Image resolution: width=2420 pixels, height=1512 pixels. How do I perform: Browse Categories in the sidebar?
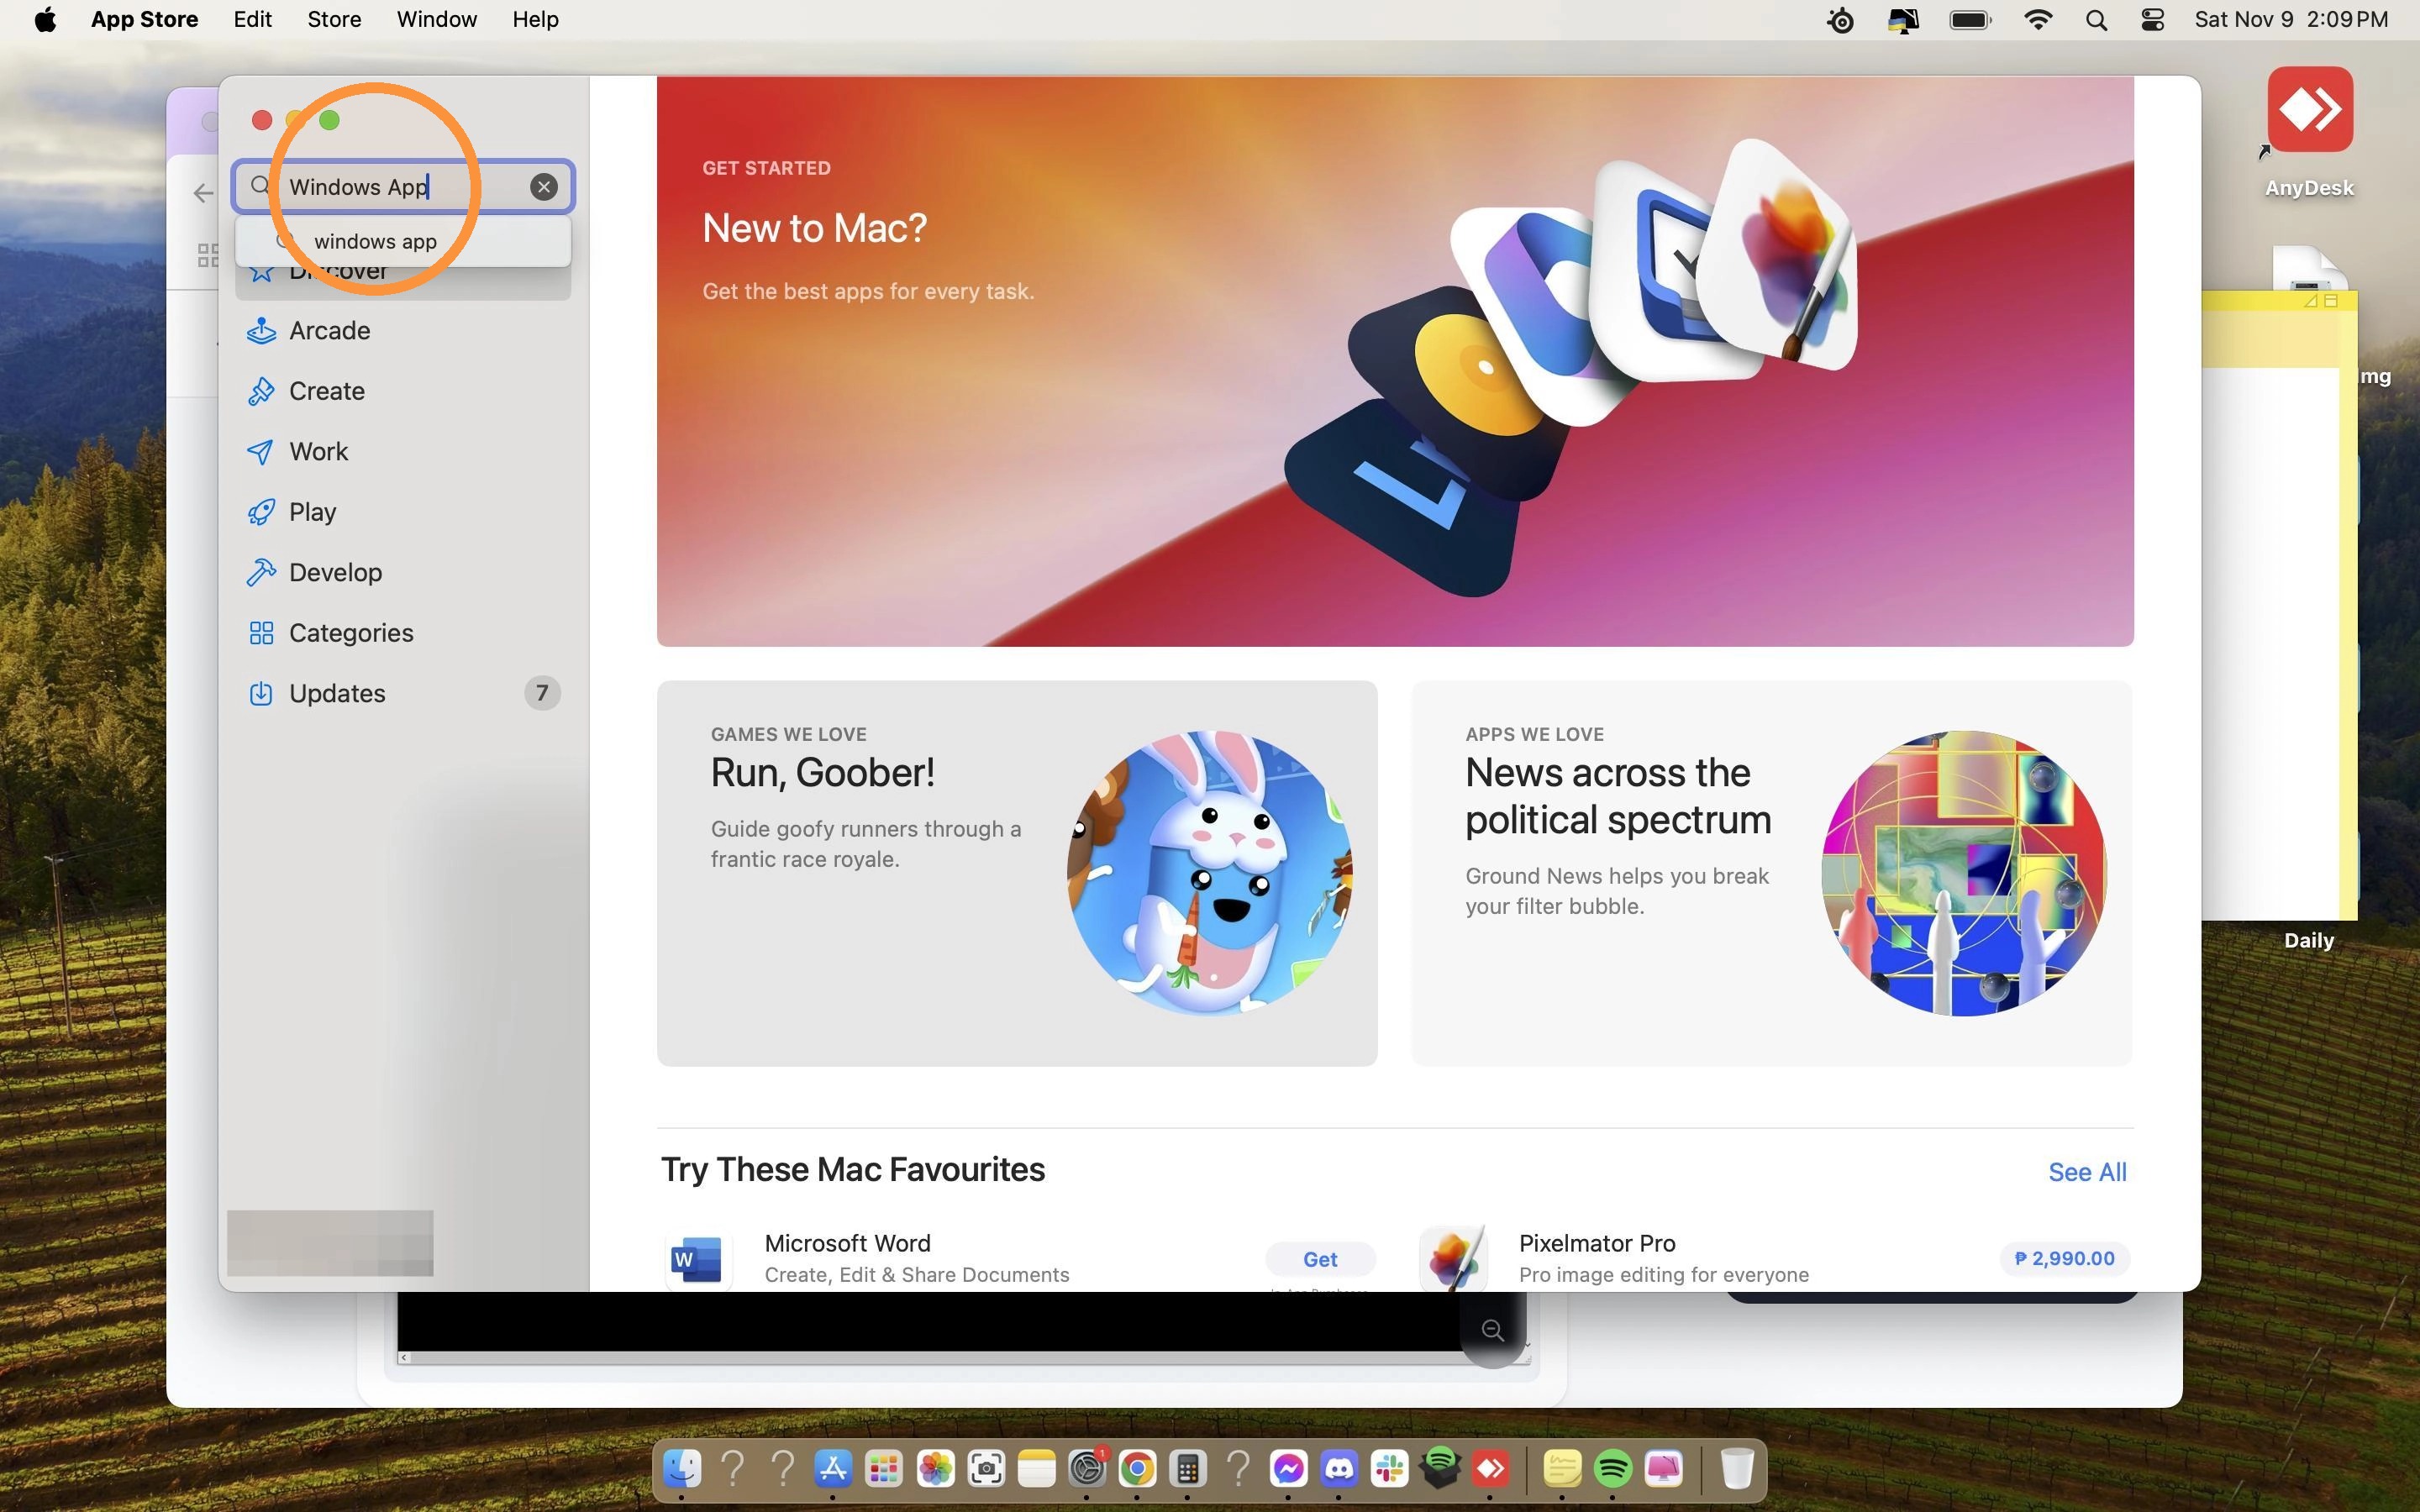point(403,633)
